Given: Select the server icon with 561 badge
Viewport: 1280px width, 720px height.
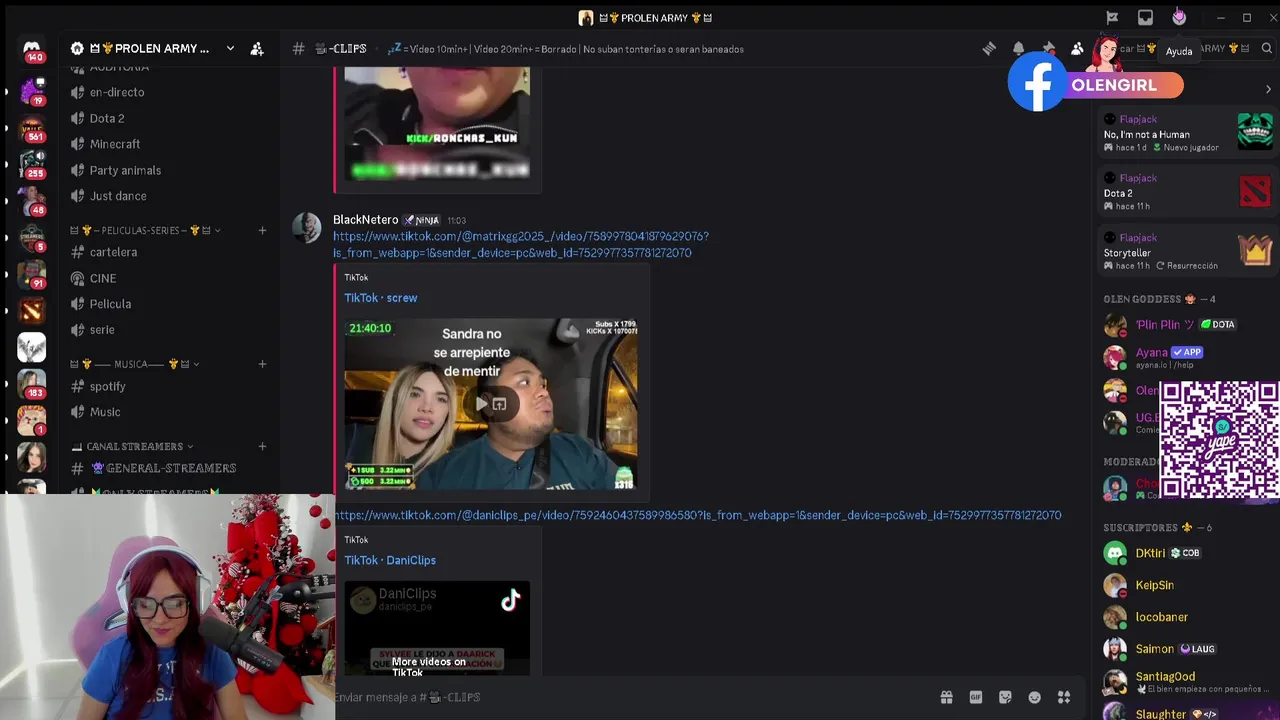Looking at the screenshot, I should (32, 128).
